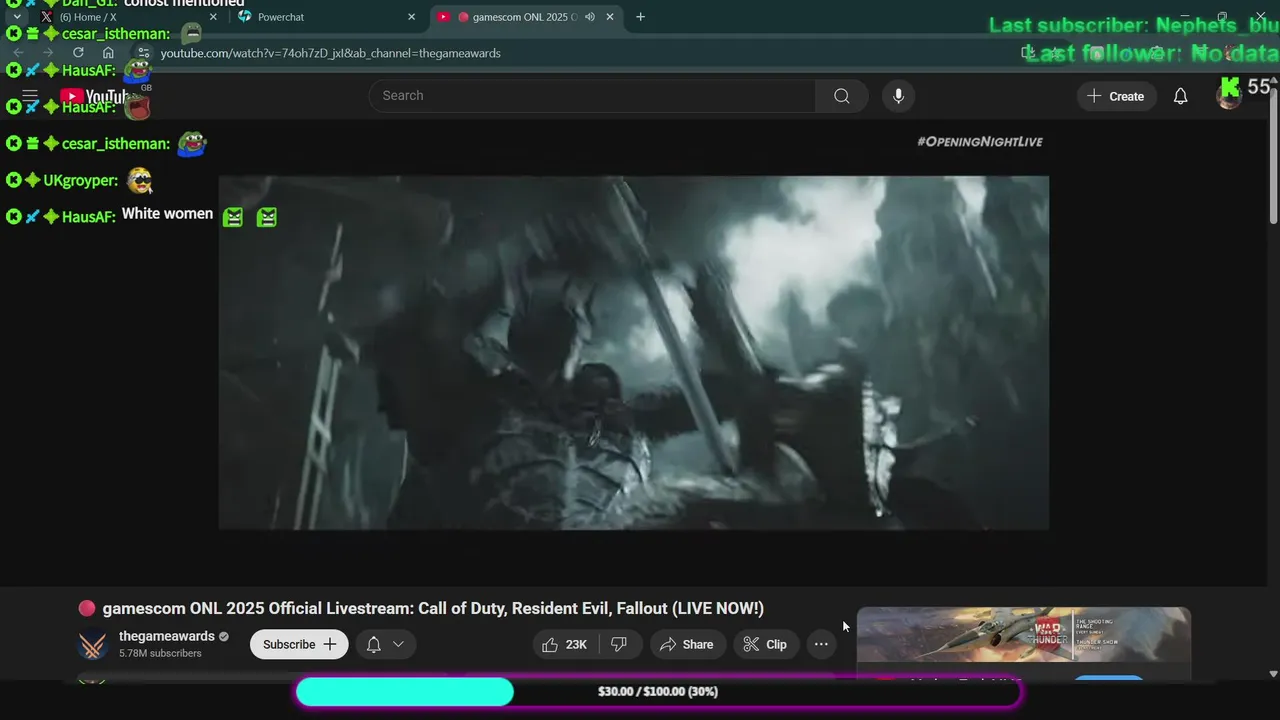Open a new browser tab

(x=640, y=17)
